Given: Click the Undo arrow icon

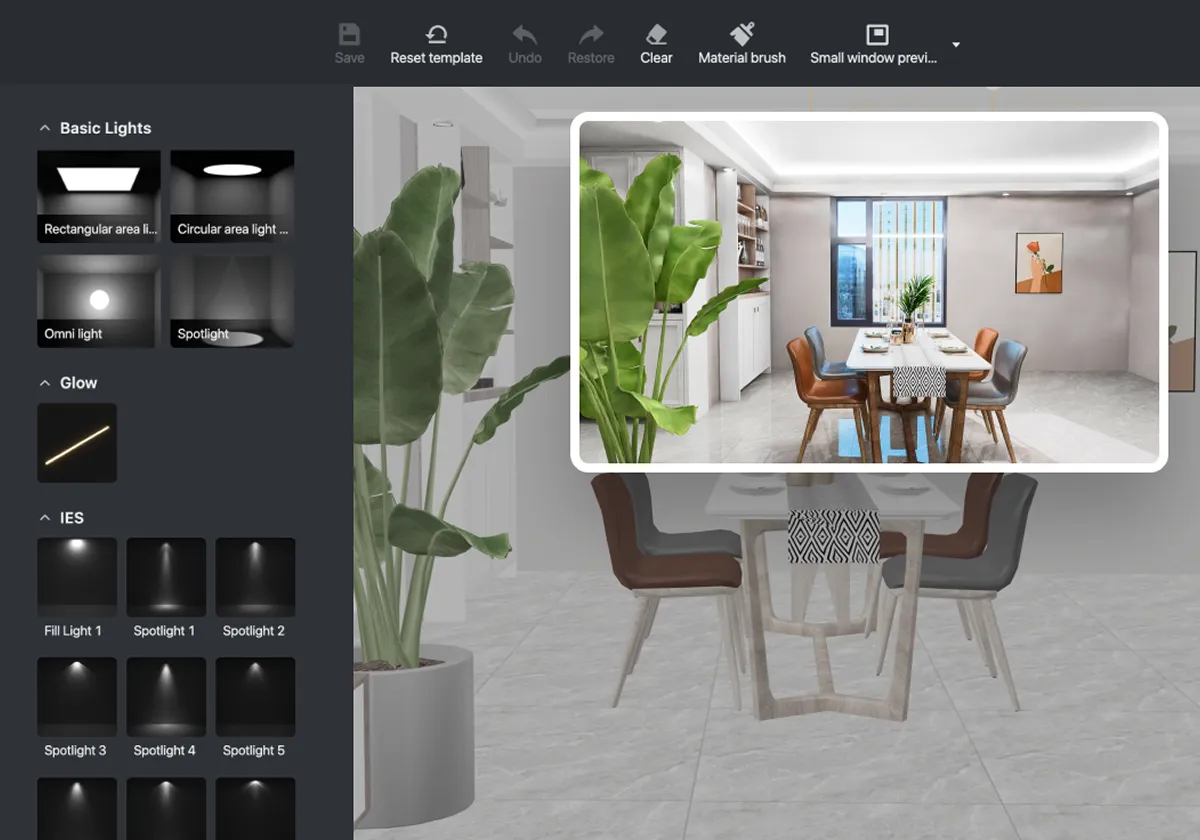Looking at the screenshot, I should pos(524,35).
